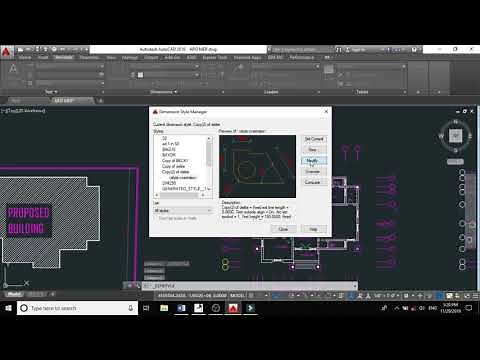Toggle grid display in the status bar

pyautogui.click(x=252, y=295)
